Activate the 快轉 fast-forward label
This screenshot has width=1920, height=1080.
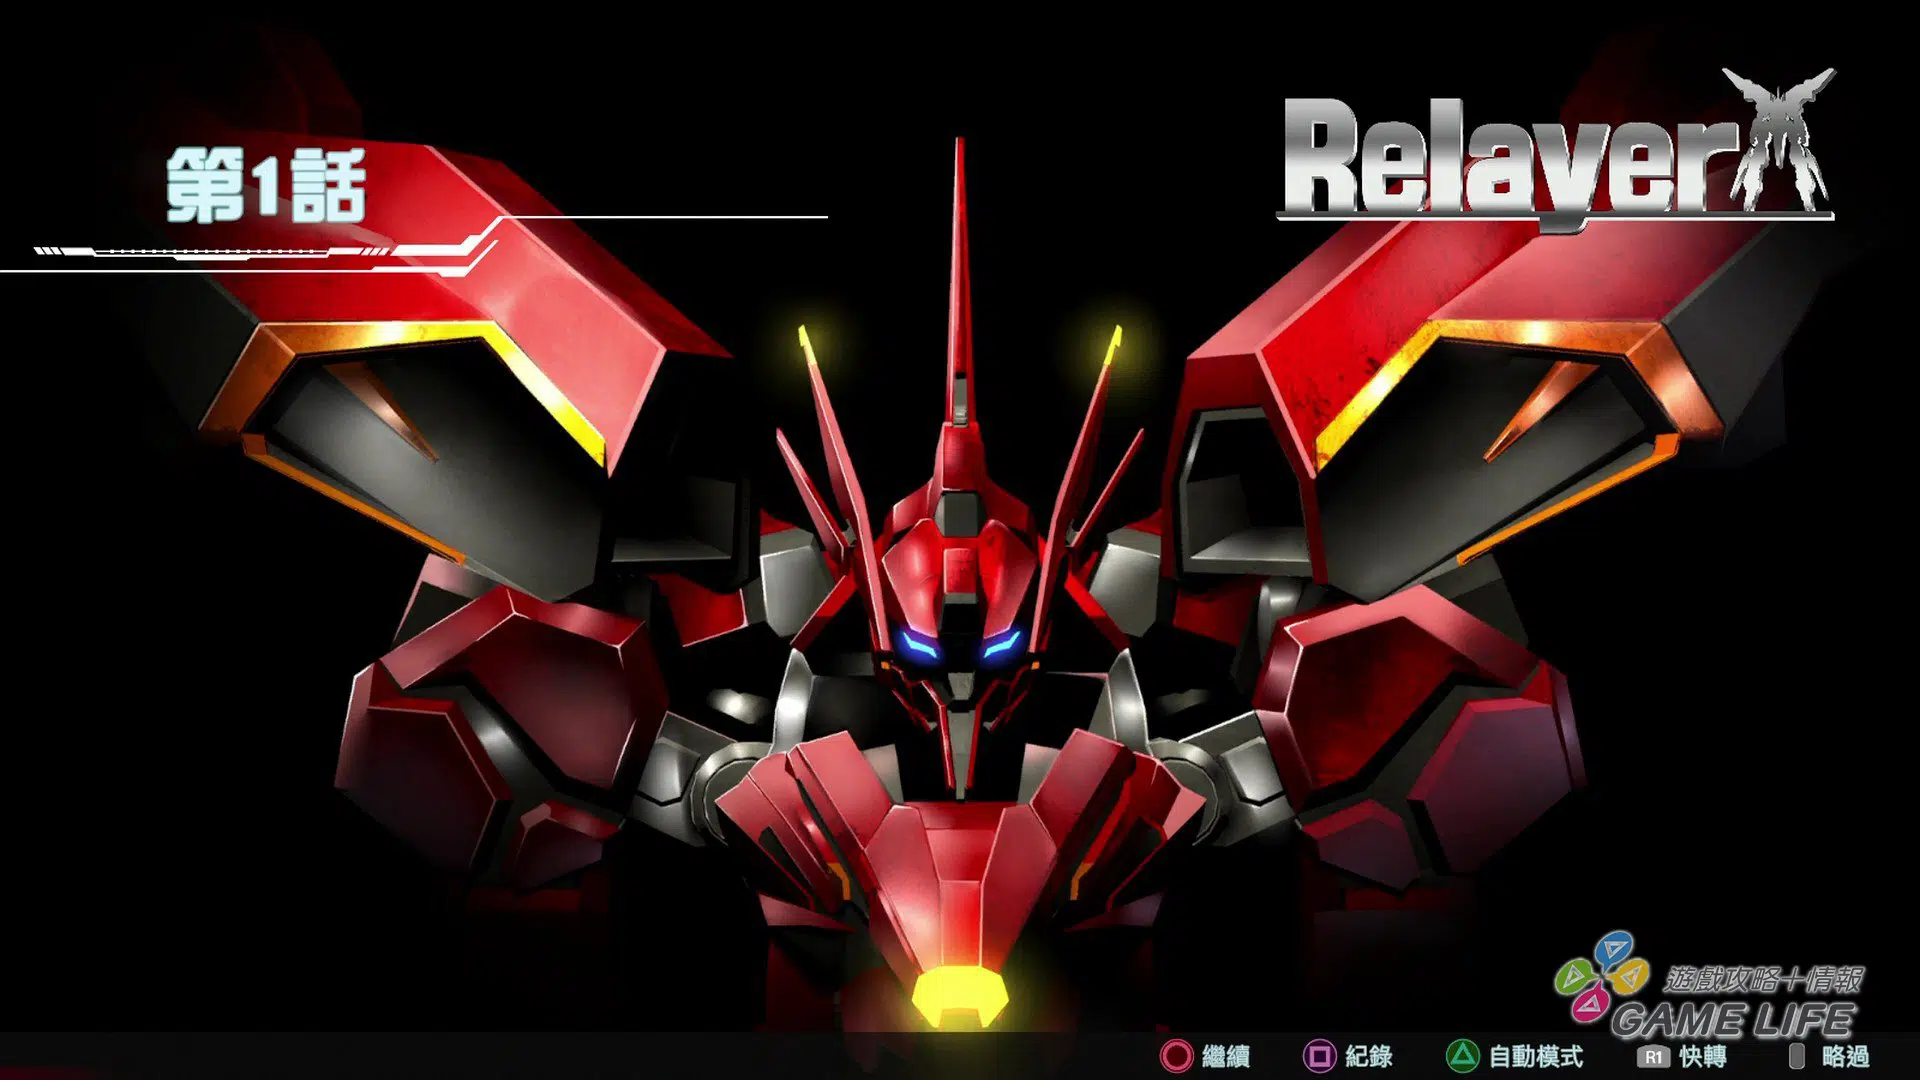click(x=1703, y=1057)
